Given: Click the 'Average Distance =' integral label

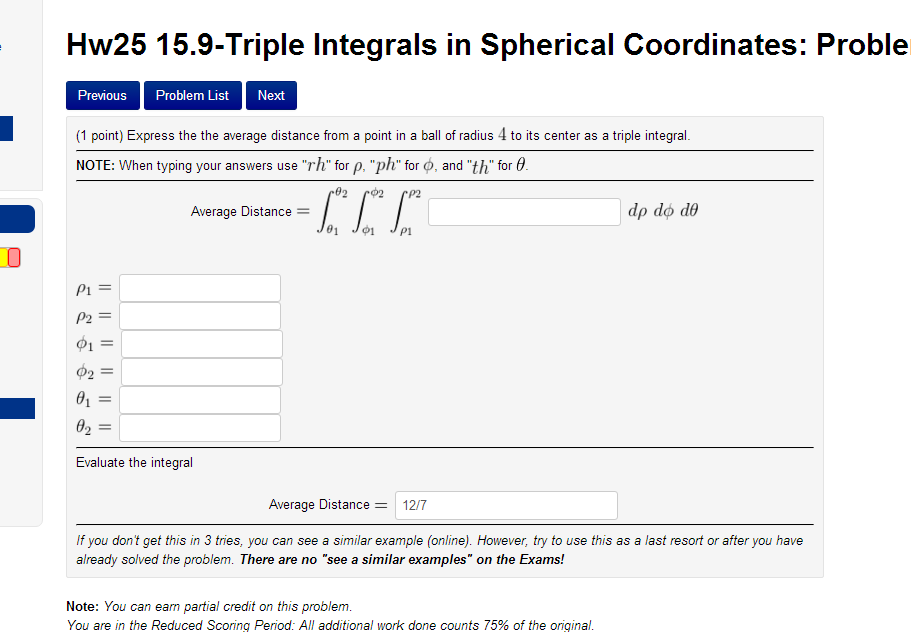Looking at the screenshot, I should click(241, 212).
